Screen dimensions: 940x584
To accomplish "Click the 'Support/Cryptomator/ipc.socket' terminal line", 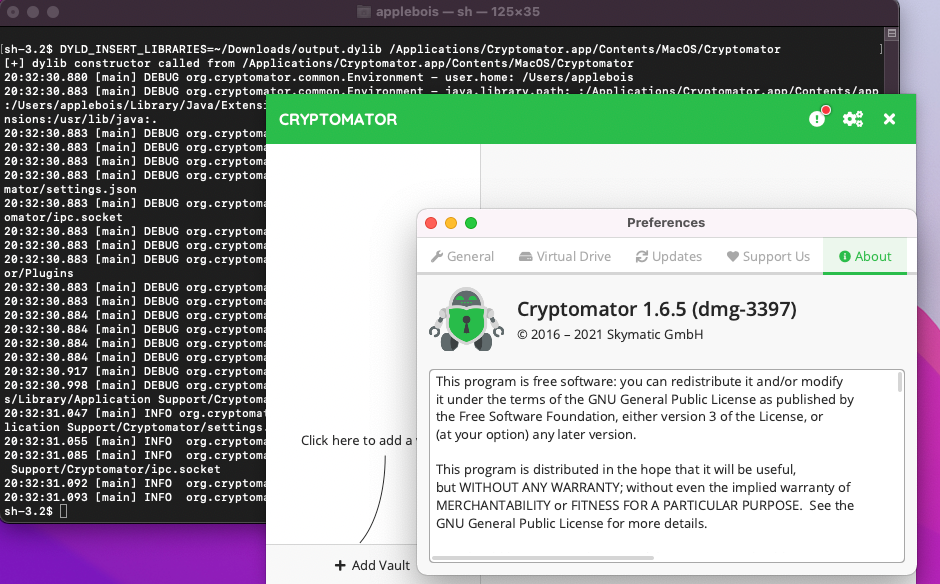I will pyautogui.click(x=116, y=469).
